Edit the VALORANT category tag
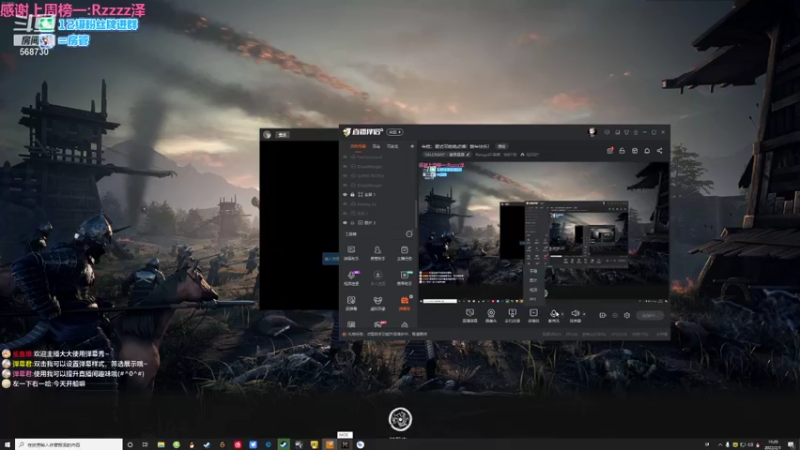This screenshot has height=450, width=800. pyautogui.click(x=447, y=155)
